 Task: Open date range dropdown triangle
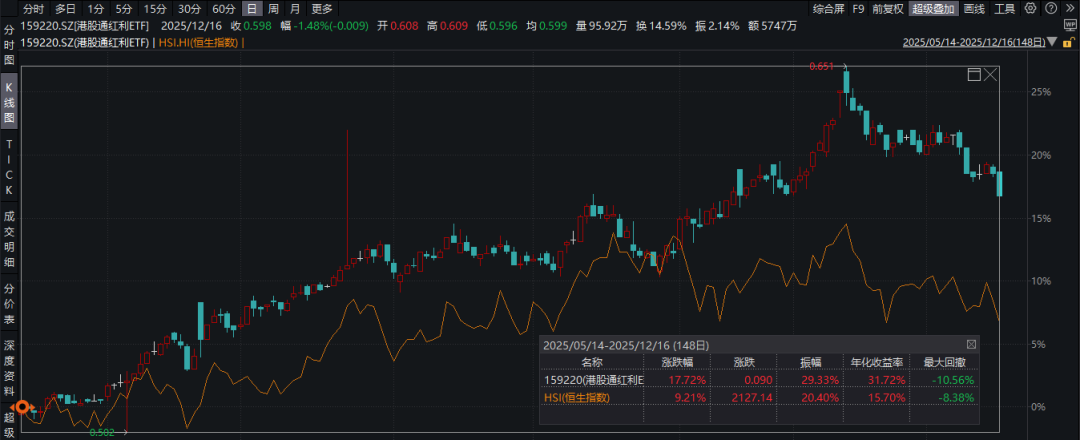click(1052, 42)
